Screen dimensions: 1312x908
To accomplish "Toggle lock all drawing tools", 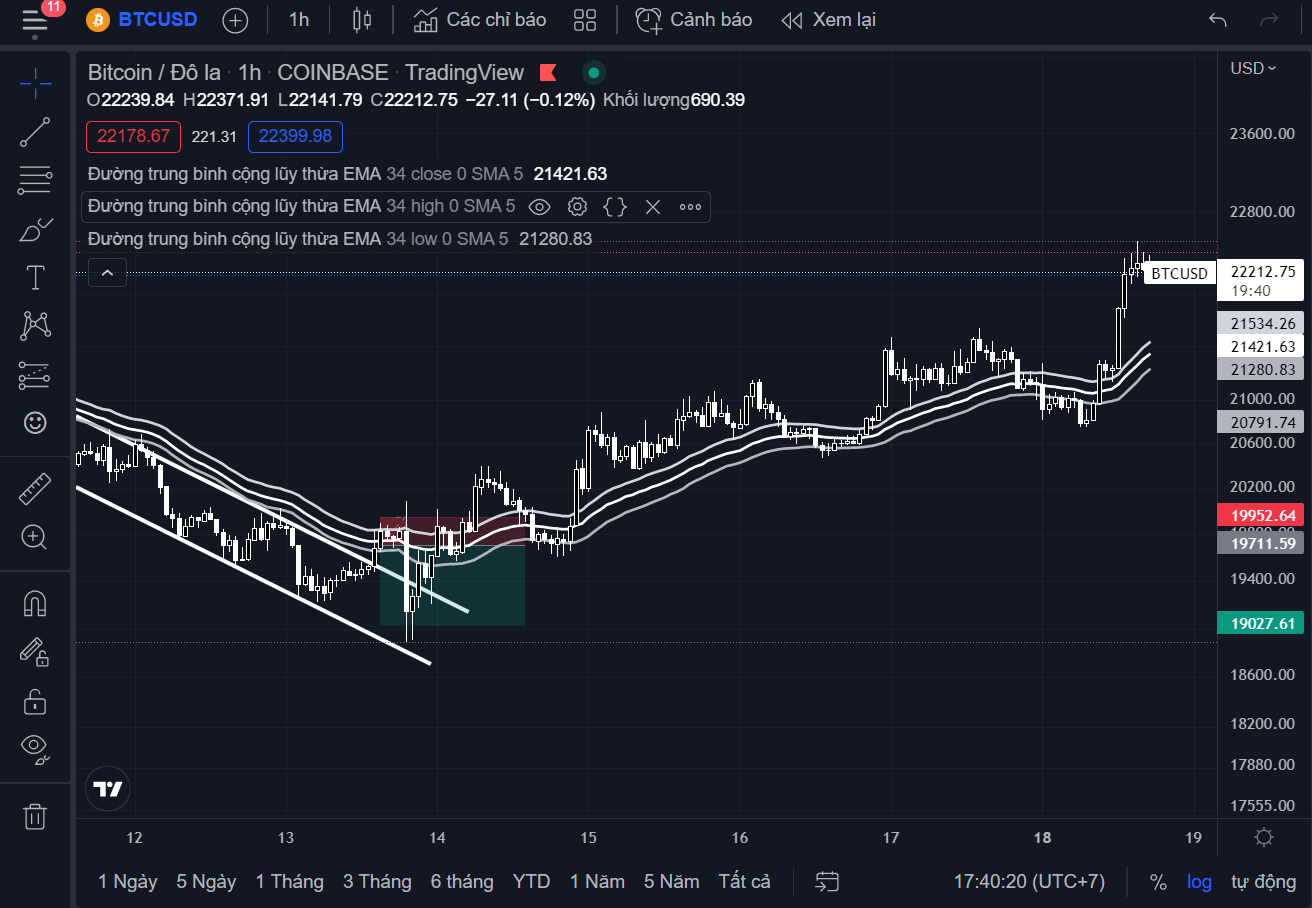I will point(35,701).
